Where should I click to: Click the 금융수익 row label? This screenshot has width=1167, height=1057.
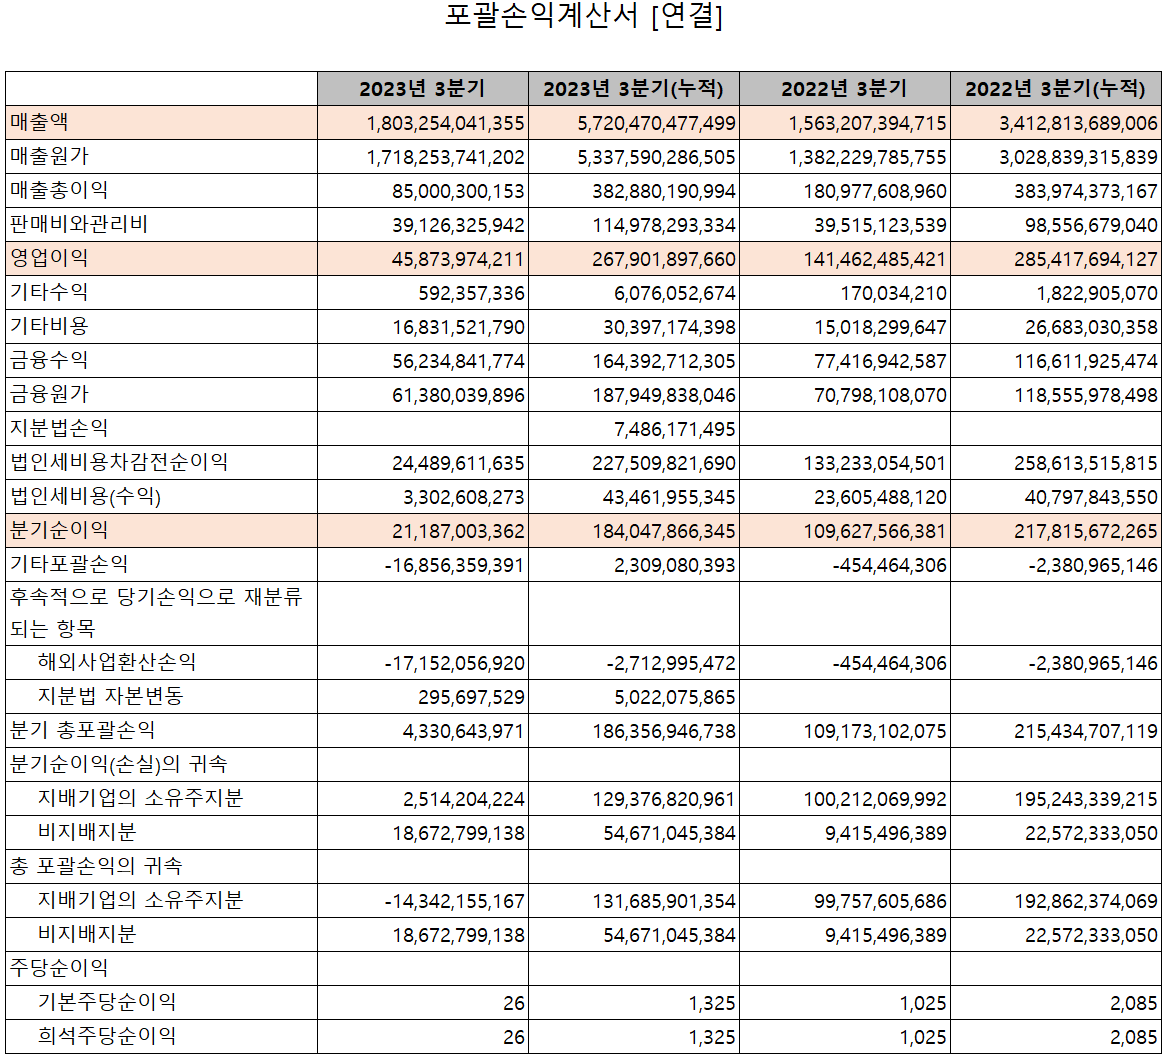point(49,360)
